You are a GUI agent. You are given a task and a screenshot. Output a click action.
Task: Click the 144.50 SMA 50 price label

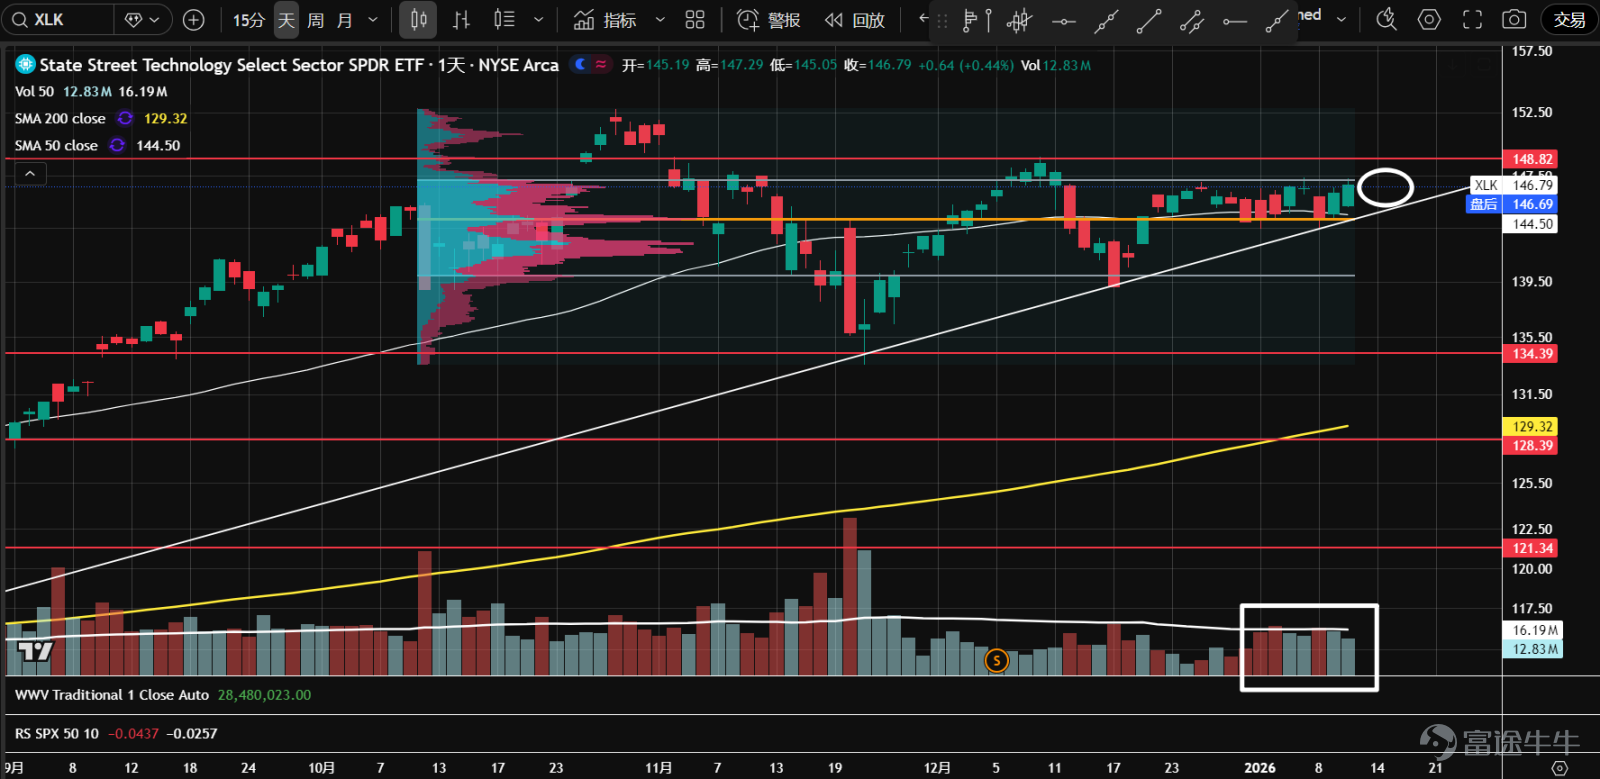pos(1531,224)
